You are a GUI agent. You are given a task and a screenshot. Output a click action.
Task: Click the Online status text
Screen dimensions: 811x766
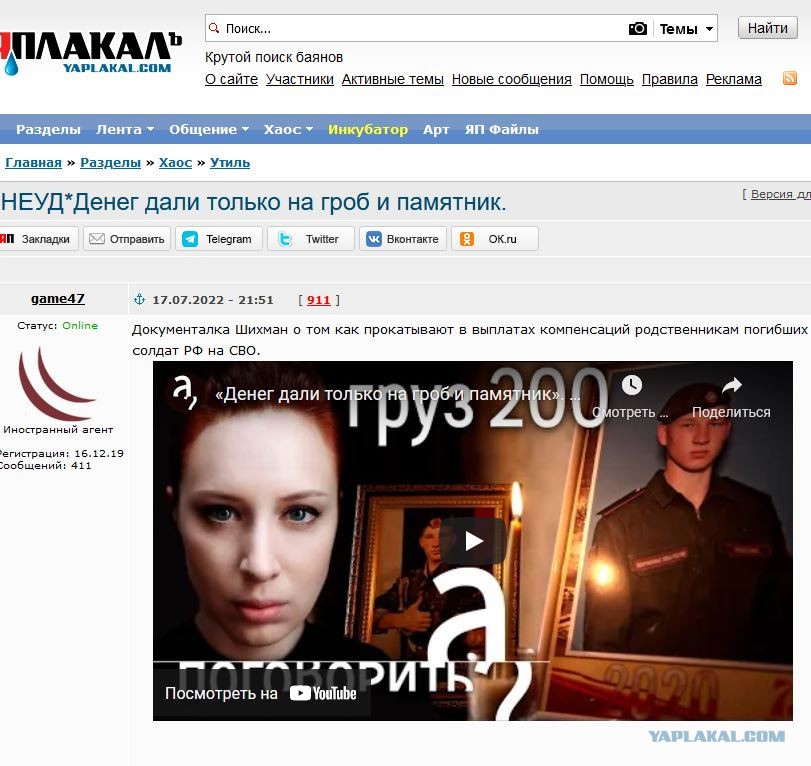[x=80, y=325]
